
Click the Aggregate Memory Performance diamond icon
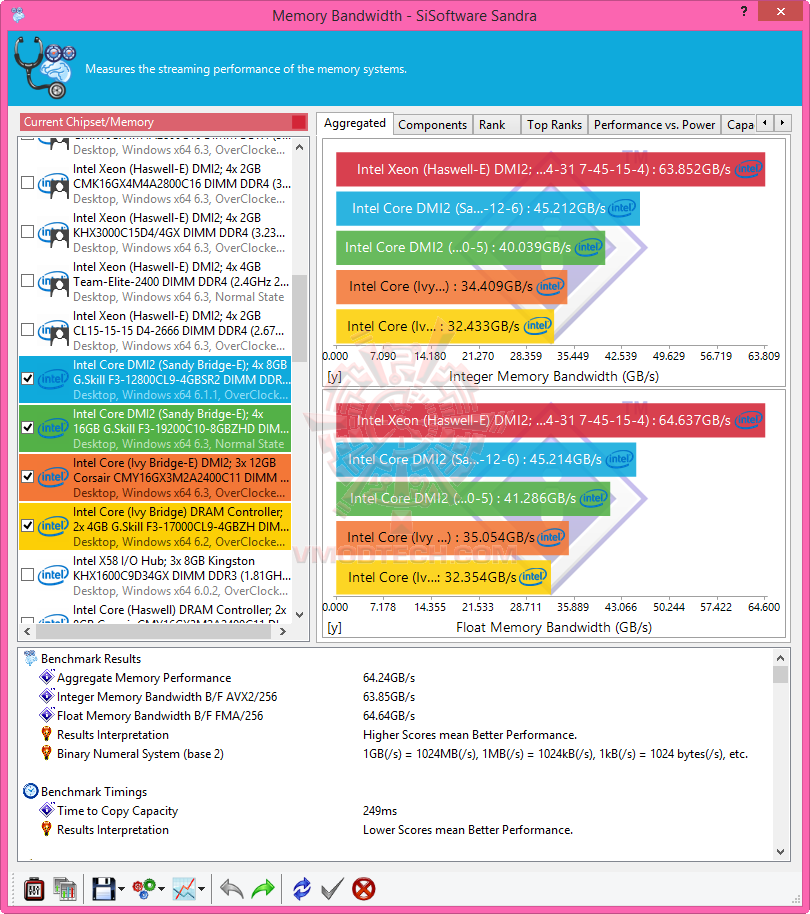pos(47,677)
